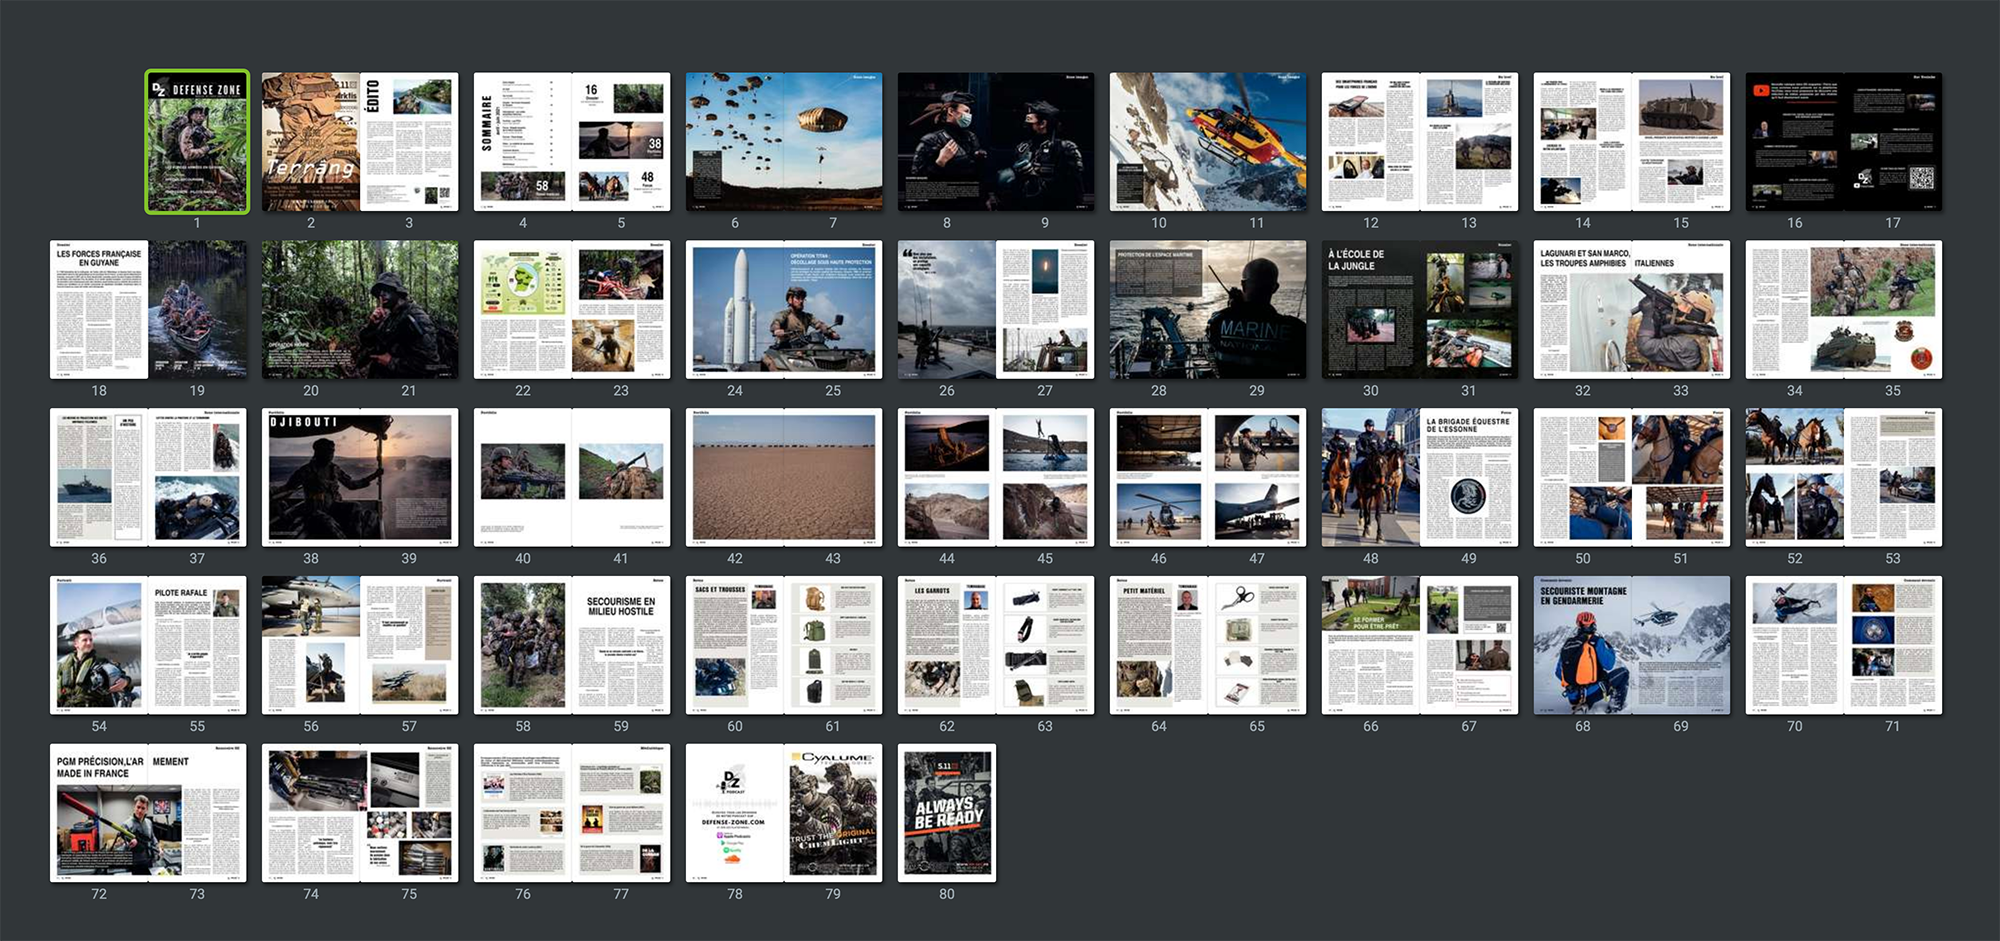Open the 'Pilote Rafale' article page
The height and width of the screenshot is (941, 2000).
pos(197,646)
